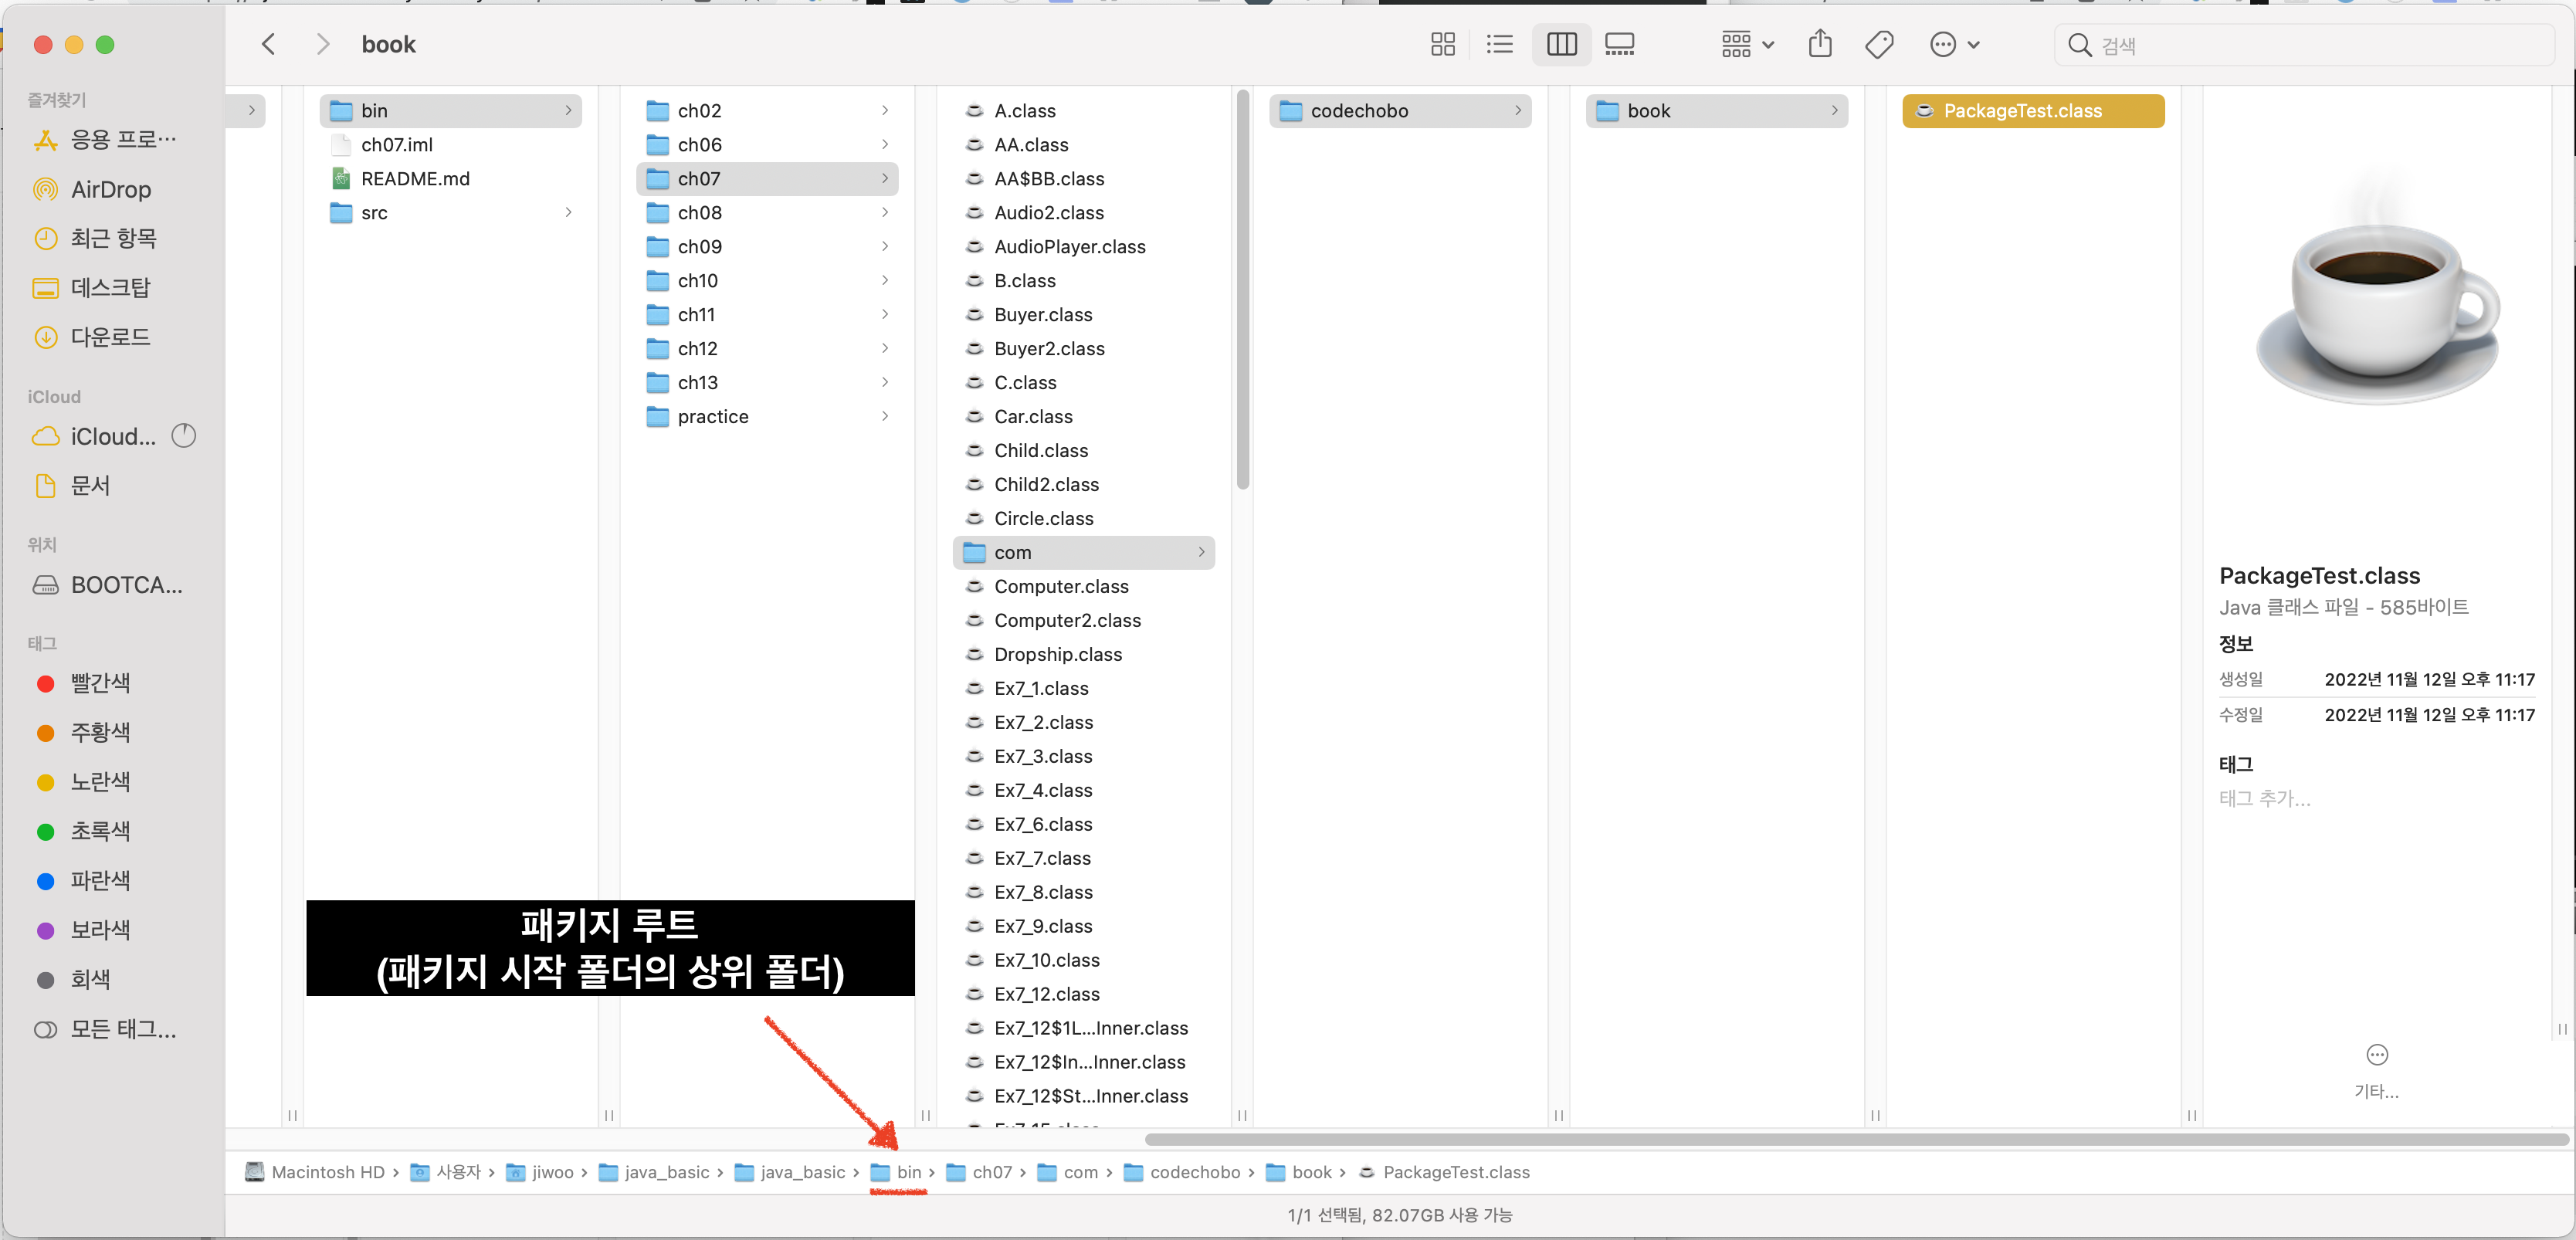Click the iCloud Drive storage indicator
Image resolution: width=2576 pixels, height=1240 pixels.
tap(184, 436)
